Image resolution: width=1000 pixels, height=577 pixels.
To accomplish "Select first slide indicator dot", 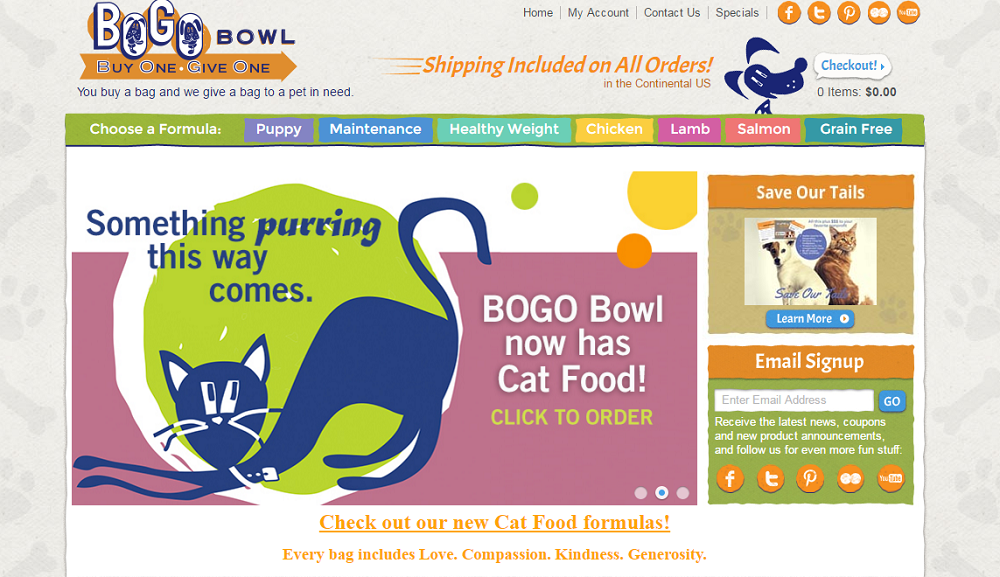I will tap(641, 493).
